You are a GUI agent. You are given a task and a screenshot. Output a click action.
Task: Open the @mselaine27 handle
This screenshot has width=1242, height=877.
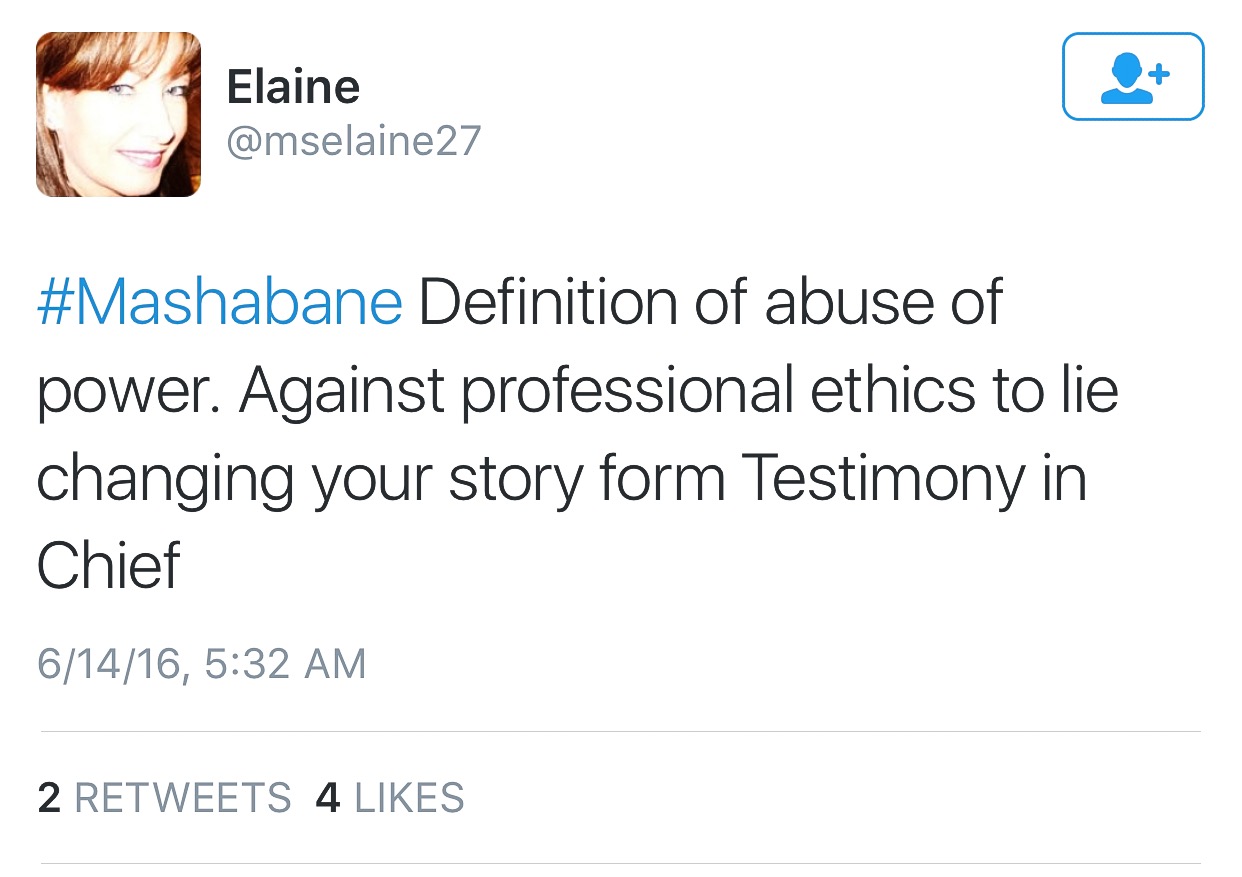click(353, 141)
